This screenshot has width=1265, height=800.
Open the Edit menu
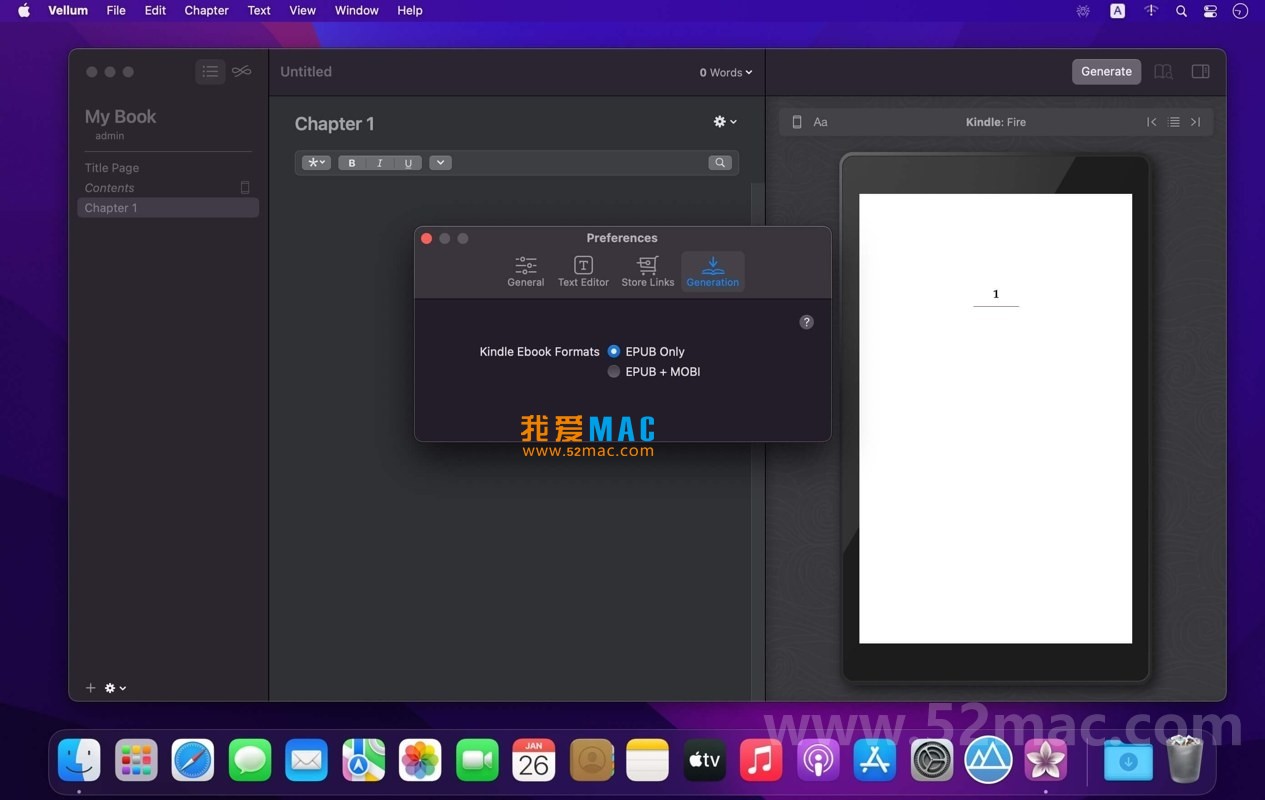[x=155, y=10]
